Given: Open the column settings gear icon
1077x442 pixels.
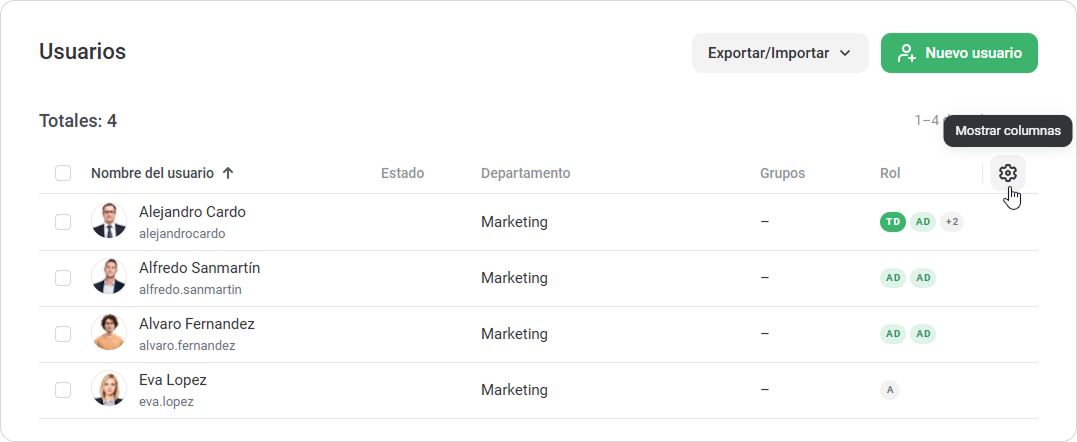Looking at the screenshot, I should (1007, 173).
